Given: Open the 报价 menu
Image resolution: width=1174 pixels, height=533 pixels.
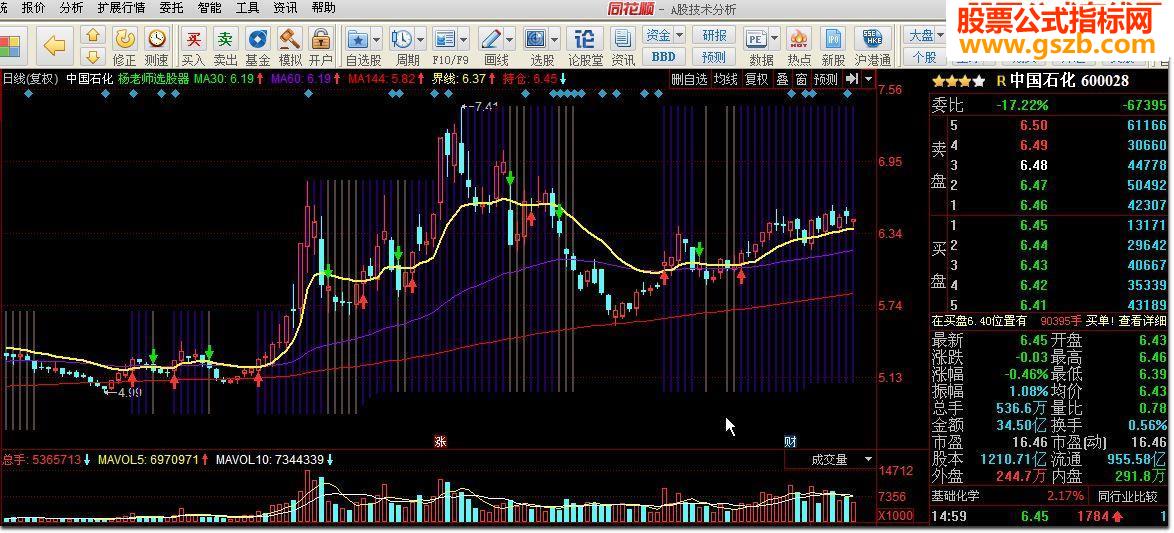Looking at the screenshot, I should [x=33, y=8].
